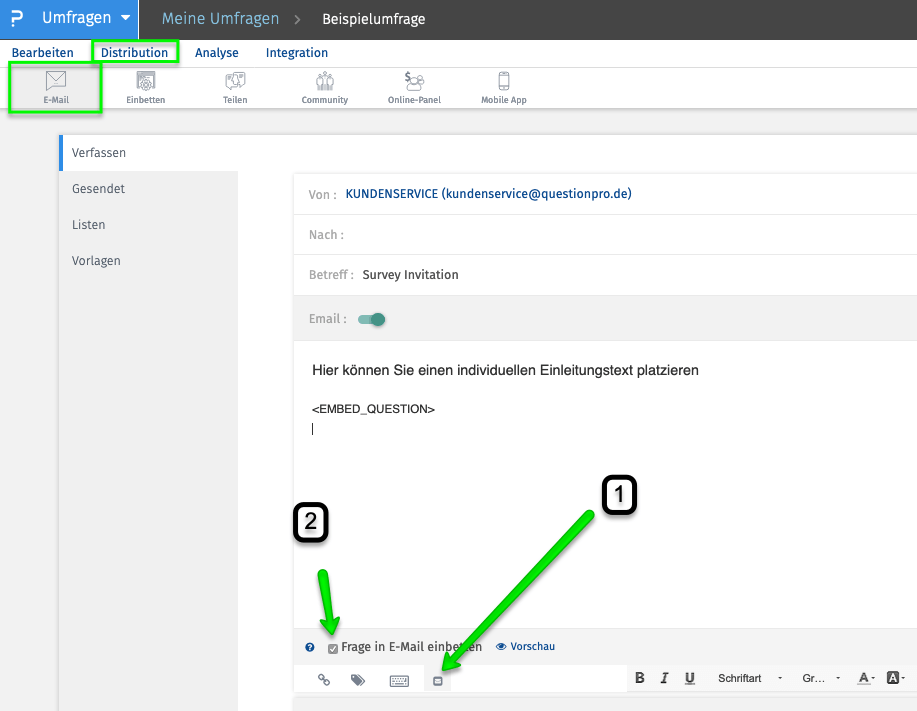Open the font size dropdown
Screen dimensions: 917x711
(821, 678)
